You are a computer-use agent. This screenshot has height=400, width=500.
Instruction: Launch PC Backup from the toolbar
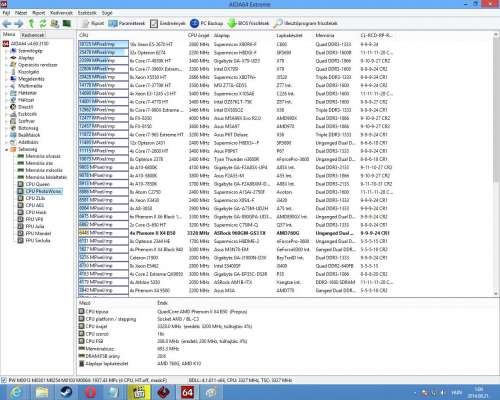pos(206,23)
